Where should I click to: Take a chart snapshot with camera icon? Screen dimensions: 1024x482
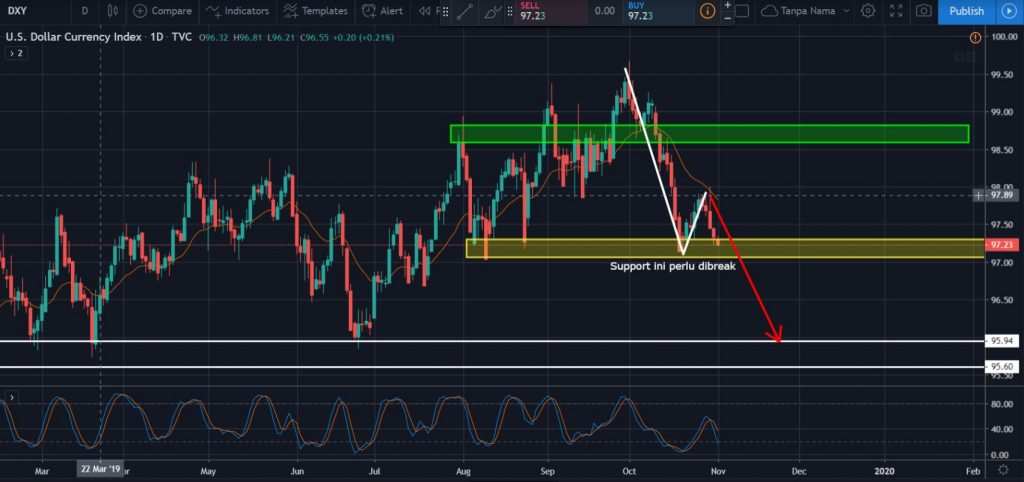(x=923, y=11)
